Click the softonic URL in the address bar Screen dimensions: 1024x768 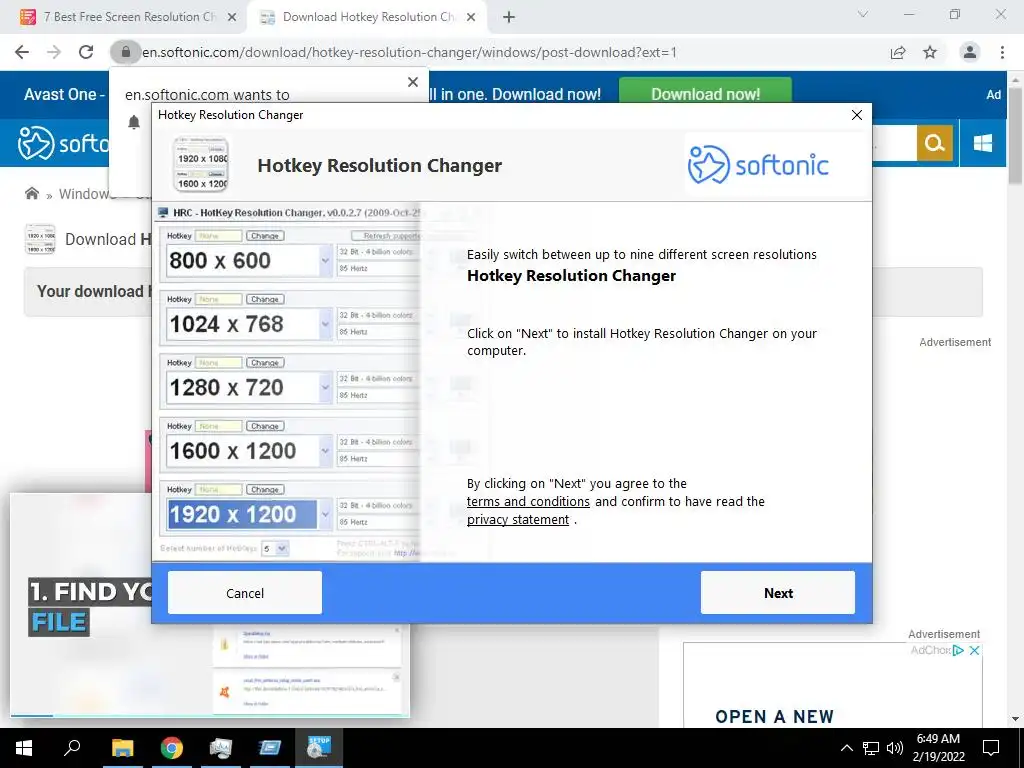(x=409, y=52)
